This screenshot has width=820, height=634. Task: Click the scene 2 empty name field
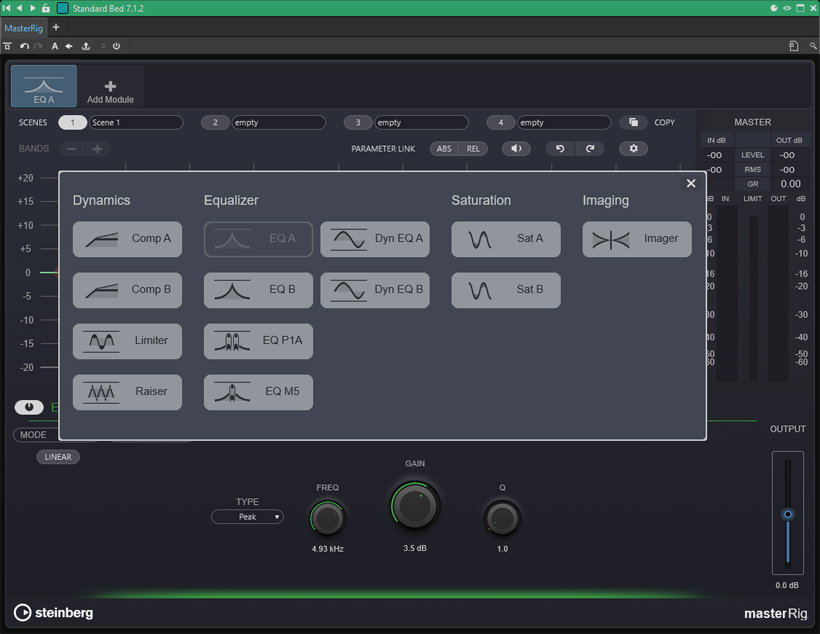pyautogui.click(x=279, y=122)
